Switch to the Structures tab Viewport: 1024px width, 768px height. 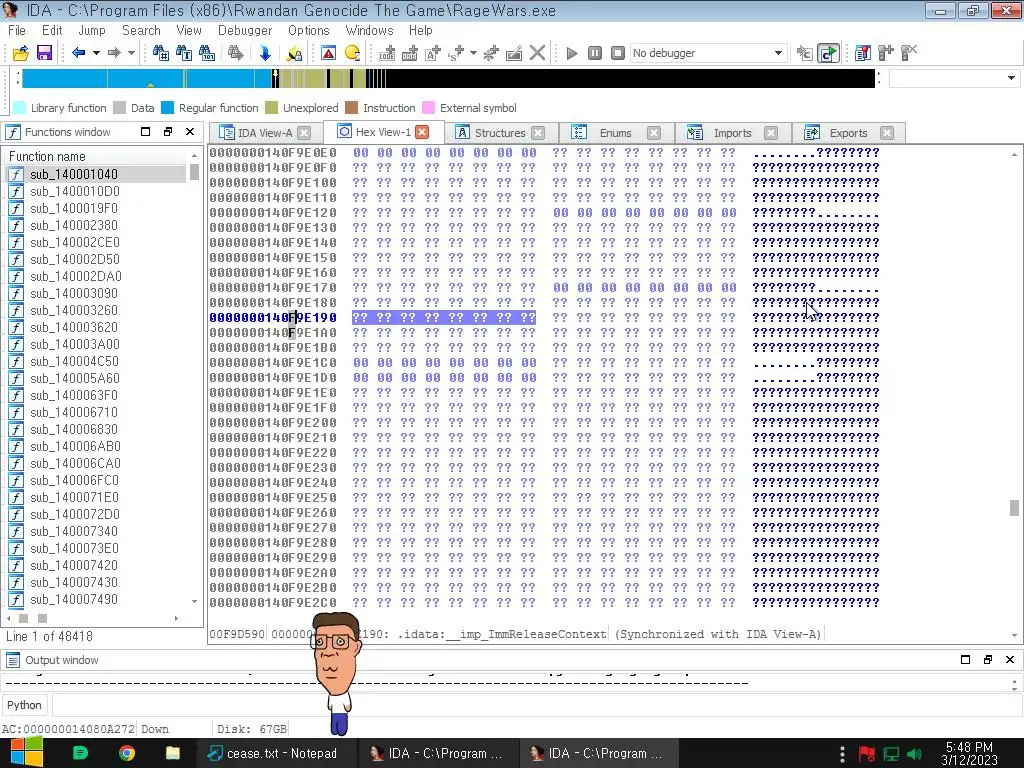click(500, 133)
